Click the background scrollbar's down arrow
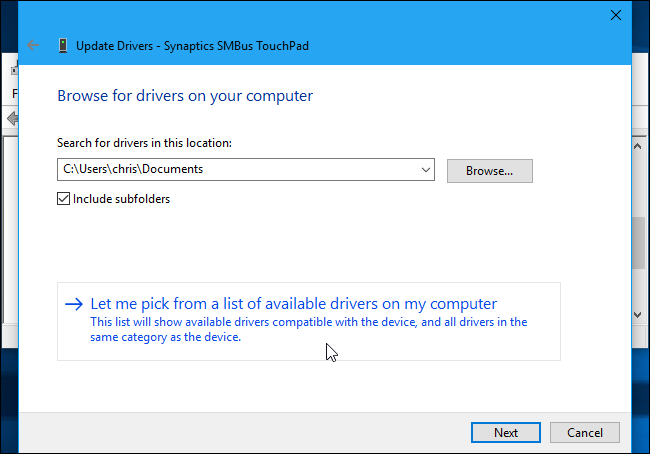The width and height of the screenshot is (650, 454). click(639, 314)
